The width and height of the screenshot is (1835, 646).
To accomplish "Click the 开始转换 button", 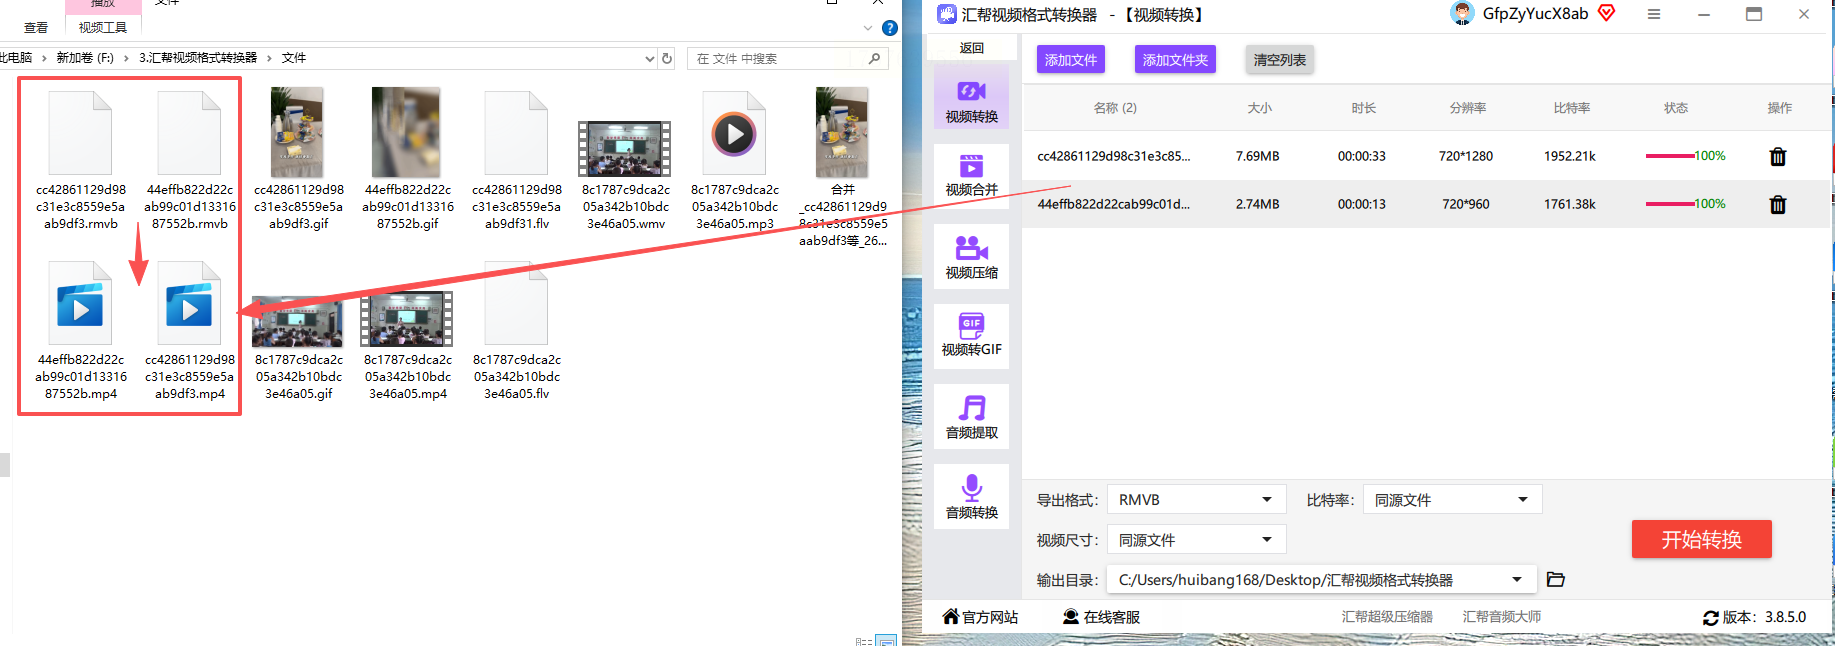I will click(x=1701, y=539).
